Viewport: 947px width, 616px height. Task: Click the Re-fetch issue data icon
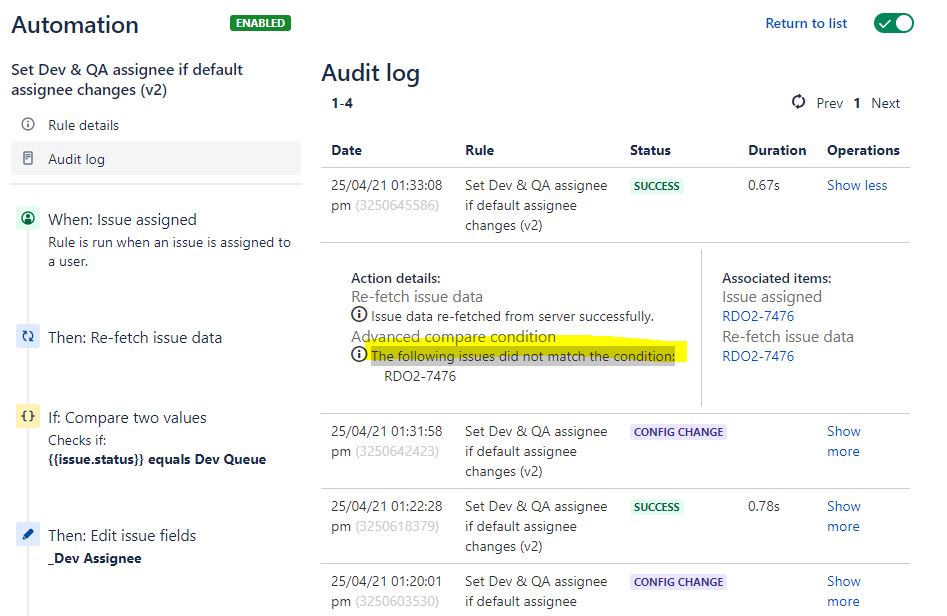(28, 336)
